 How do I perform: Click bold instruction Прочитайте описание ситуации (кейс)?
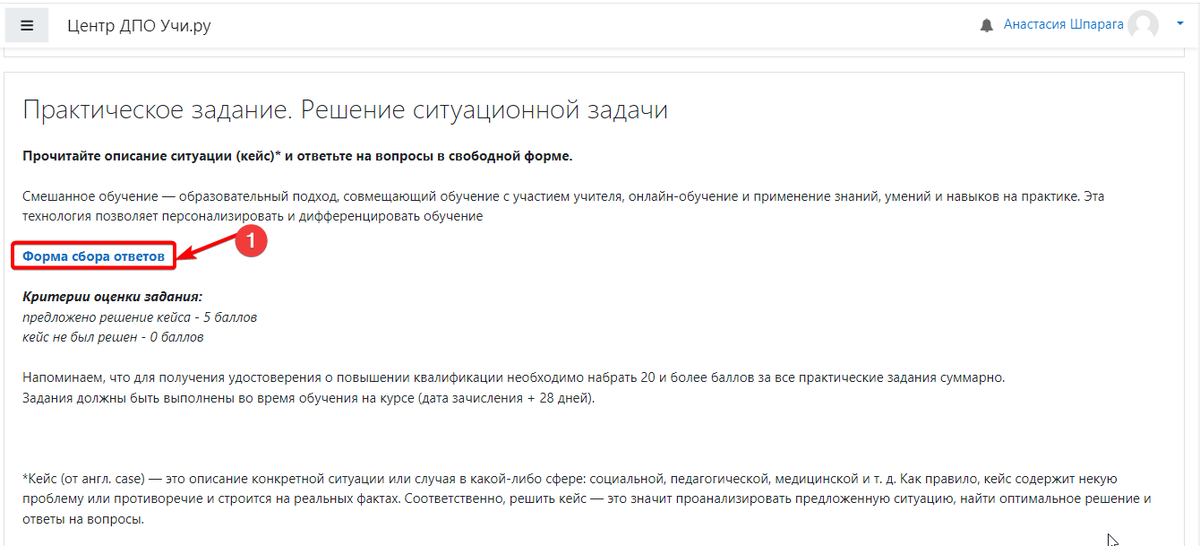(x=297, y=156)
